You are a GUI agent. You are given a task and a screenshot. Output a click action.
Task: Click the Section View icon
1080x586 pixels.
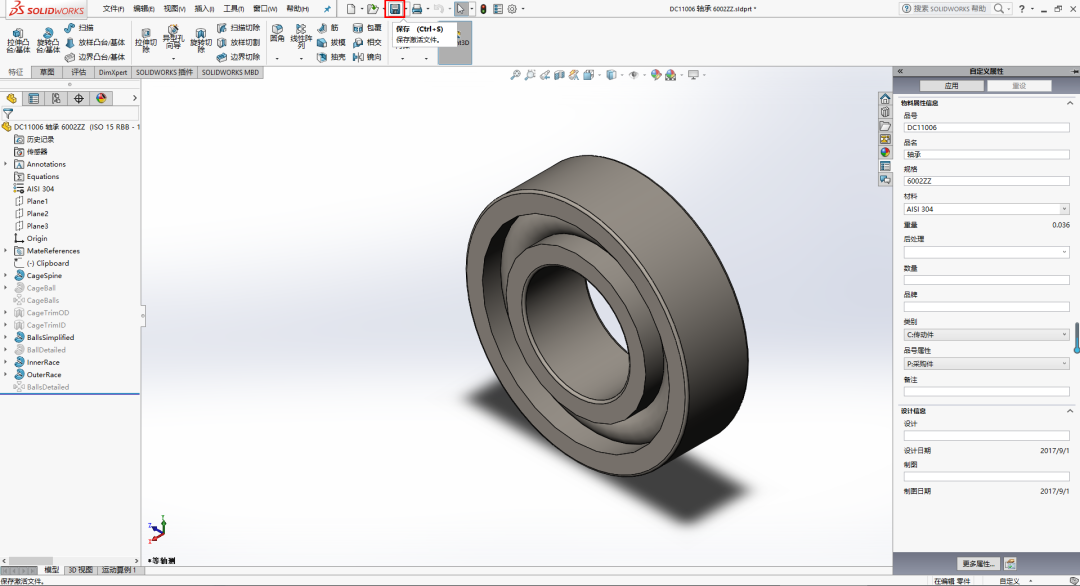[559, 75]
